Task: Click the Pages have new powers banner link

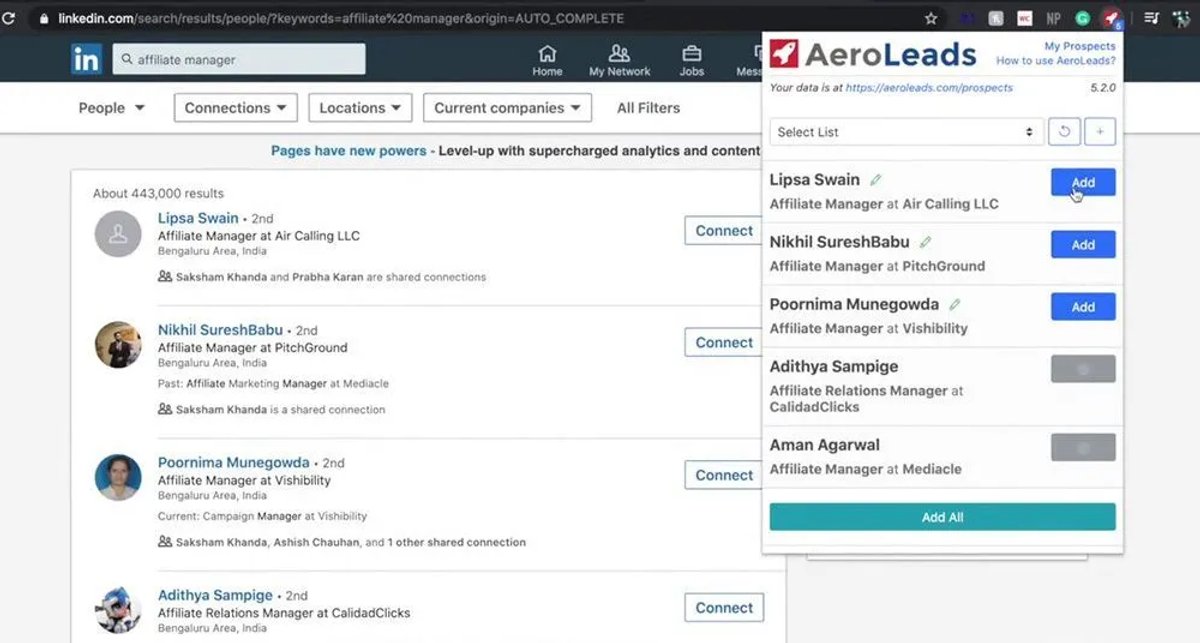Action: (x=348, y=151)
